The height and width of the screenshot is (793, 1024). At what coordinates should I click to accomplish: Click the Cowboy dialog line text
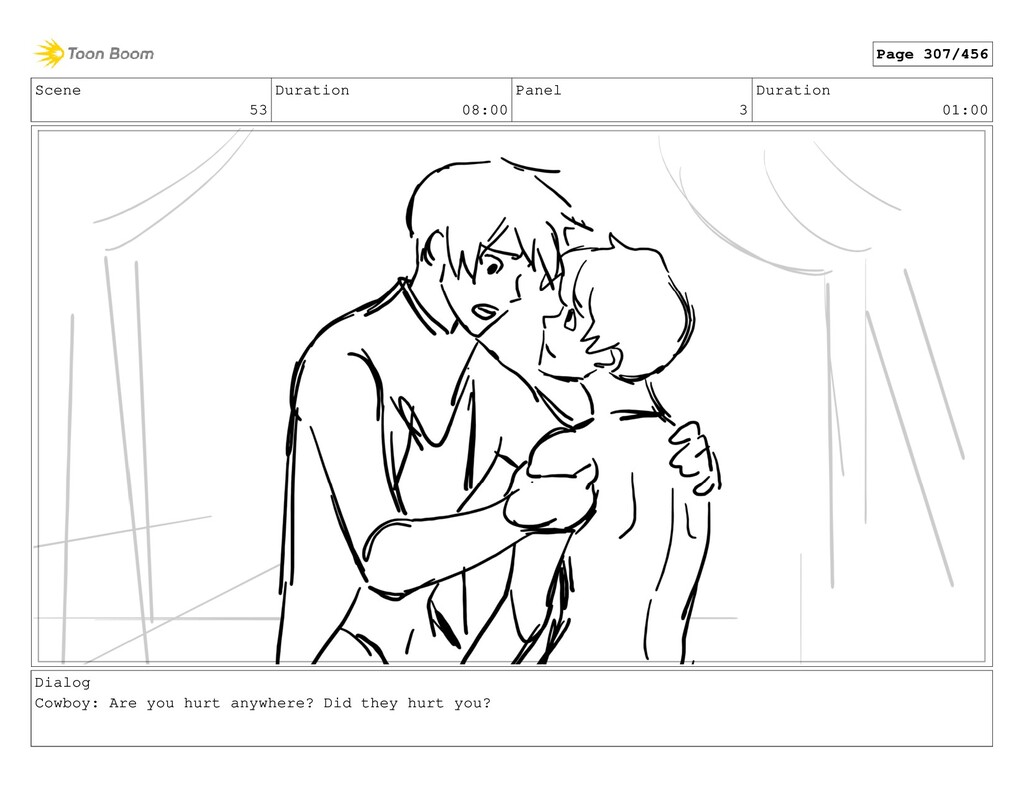263,704
